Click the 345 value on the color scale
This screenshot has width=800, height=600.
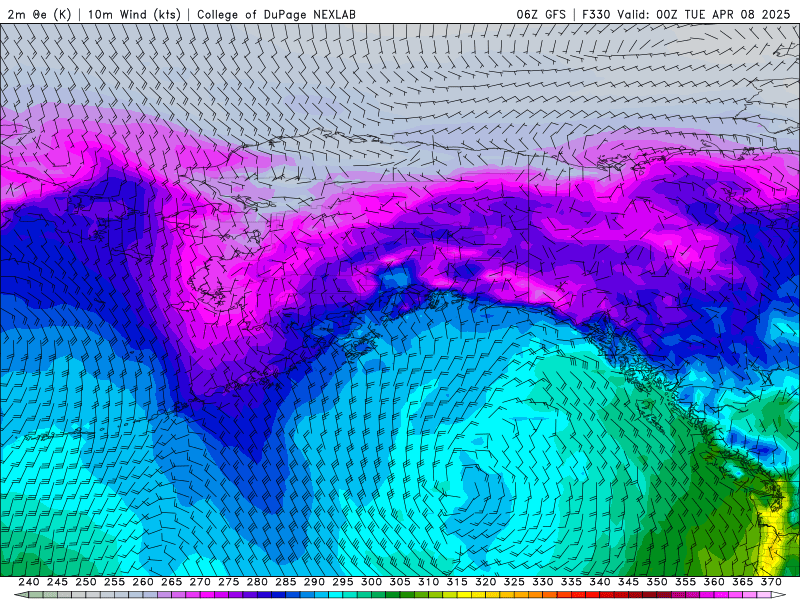629,582
